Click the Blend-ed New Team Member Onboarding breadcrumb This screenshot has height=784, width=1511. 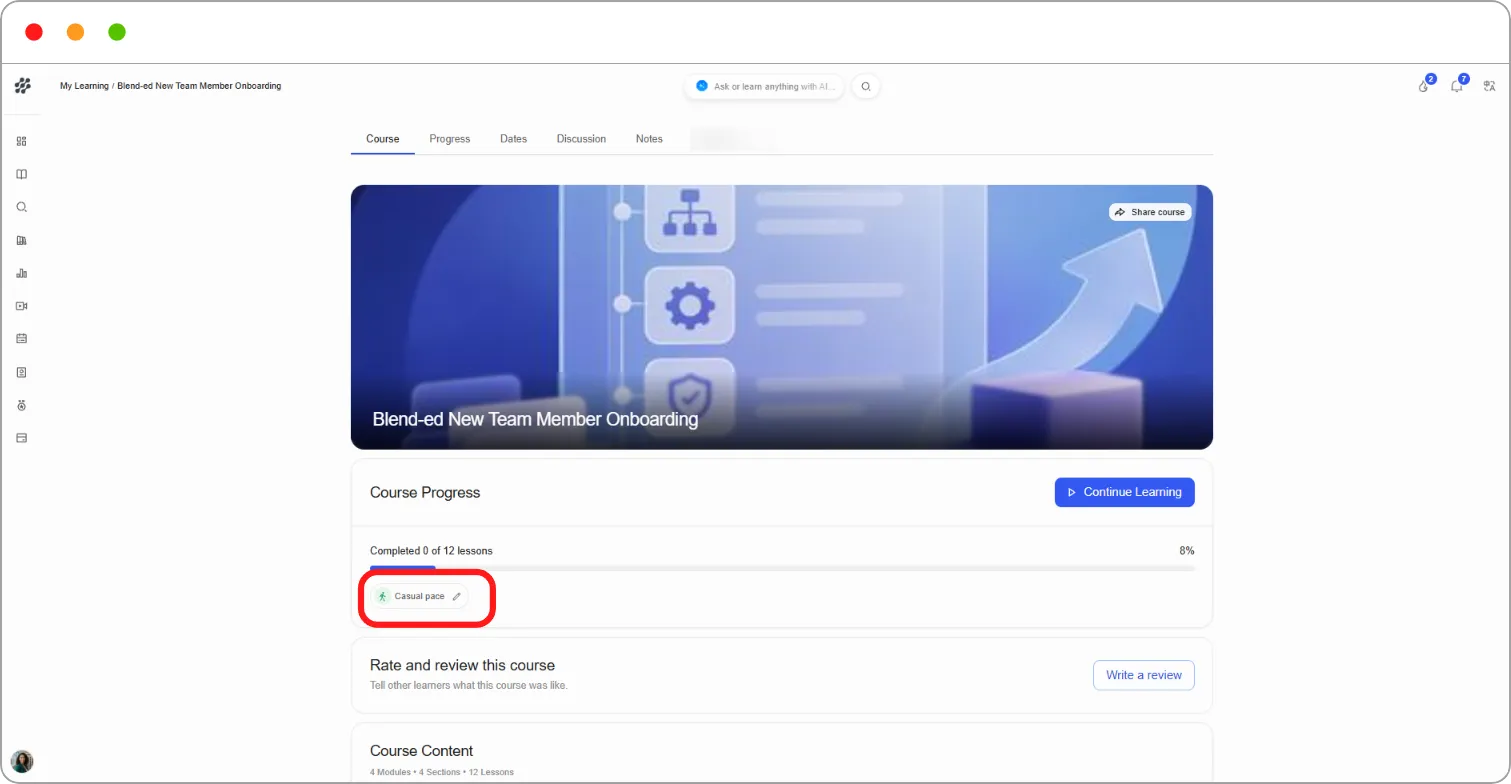(x=199, y=86)
